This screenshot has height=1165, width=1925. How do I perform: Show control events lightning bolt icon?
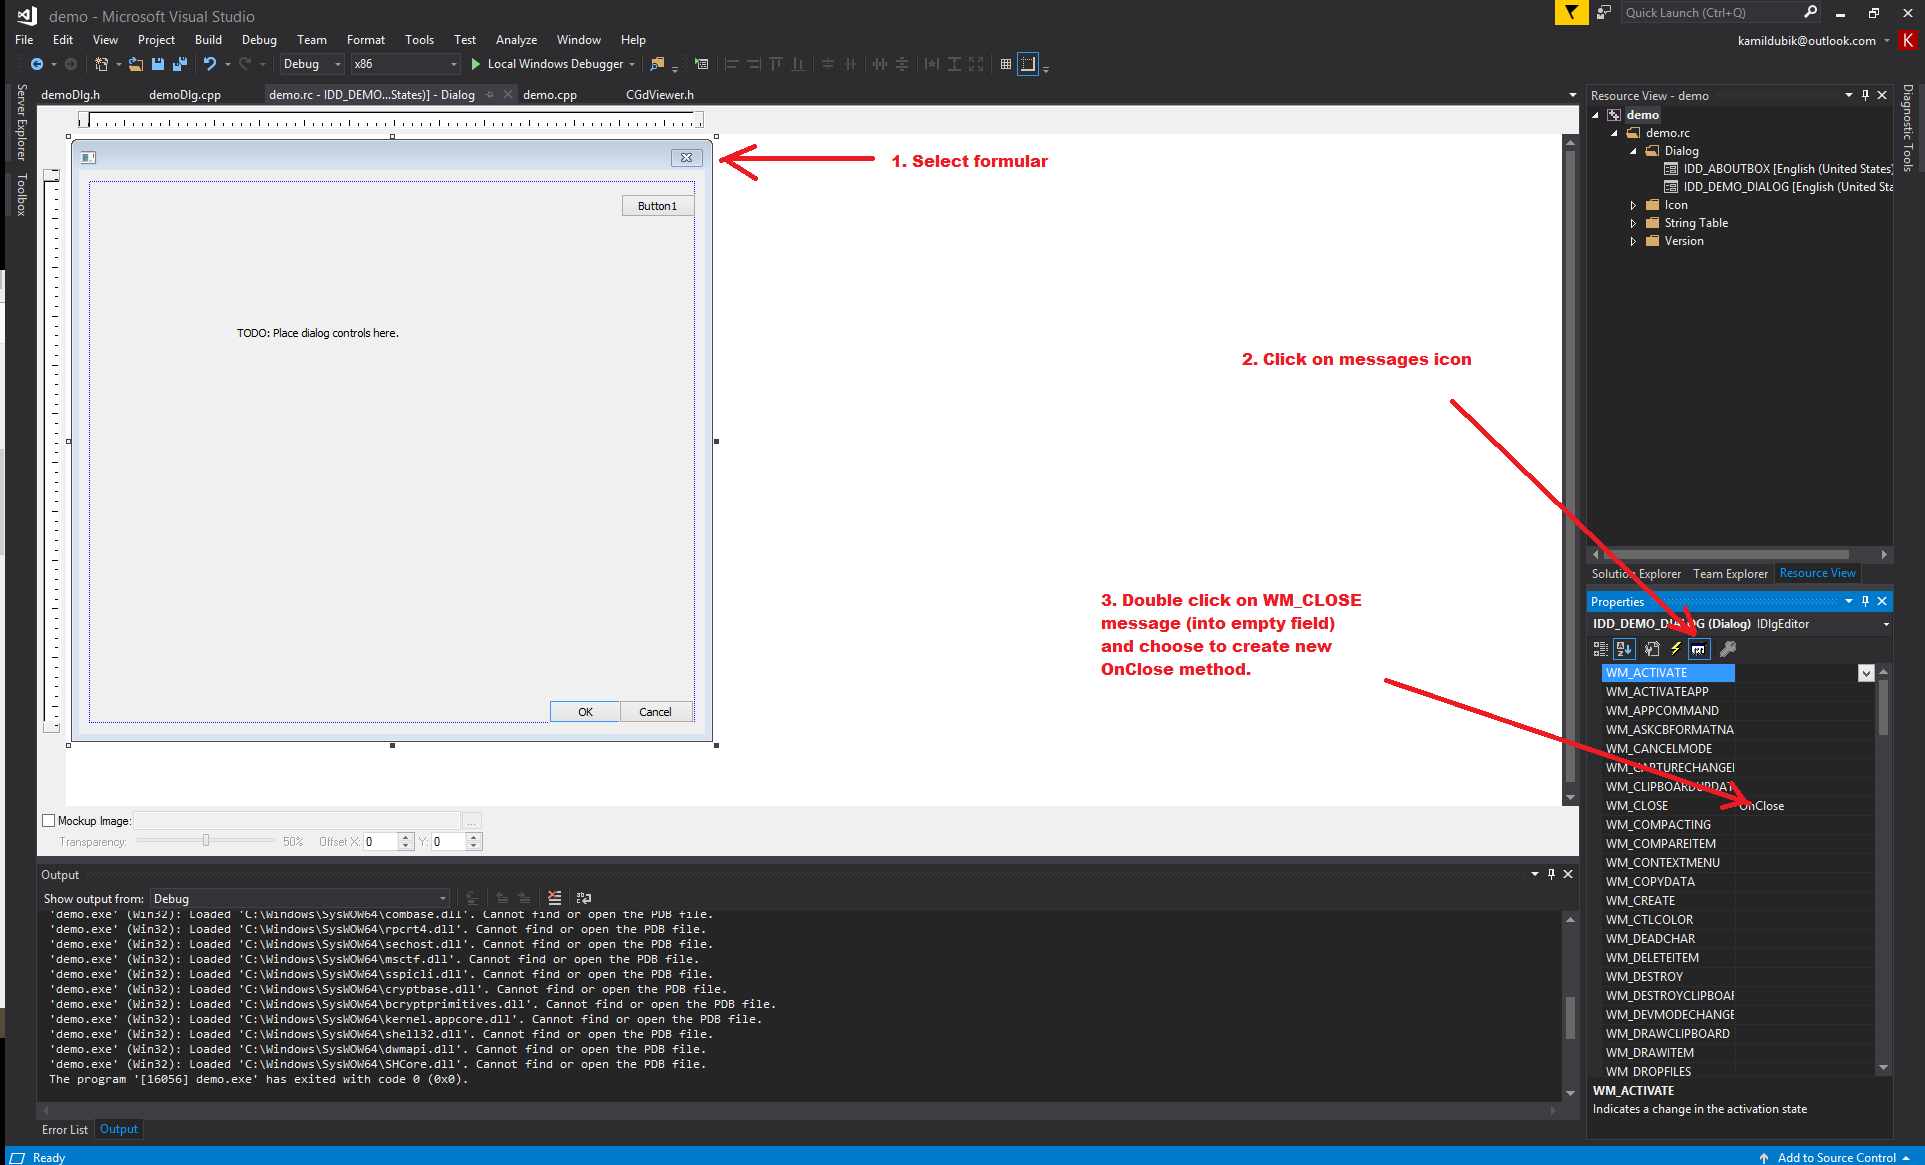click(1676, 649)
